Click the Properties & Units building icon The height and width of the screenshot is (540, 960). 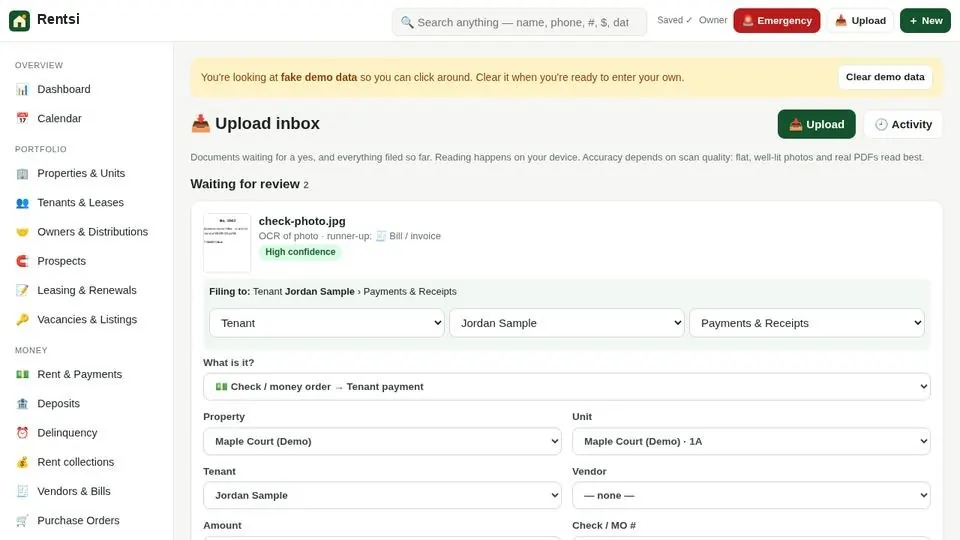point(22,173)
